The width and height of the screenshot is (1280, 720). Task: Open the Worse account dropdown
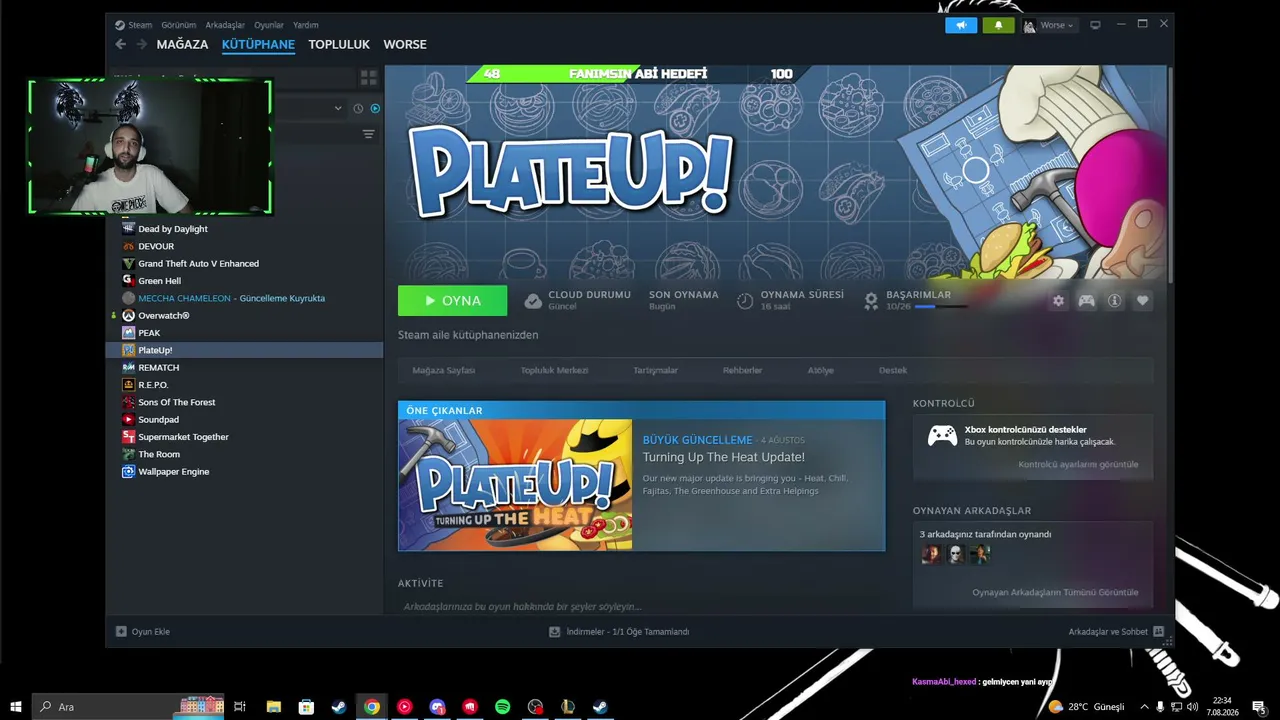(x=1048, y=25)
